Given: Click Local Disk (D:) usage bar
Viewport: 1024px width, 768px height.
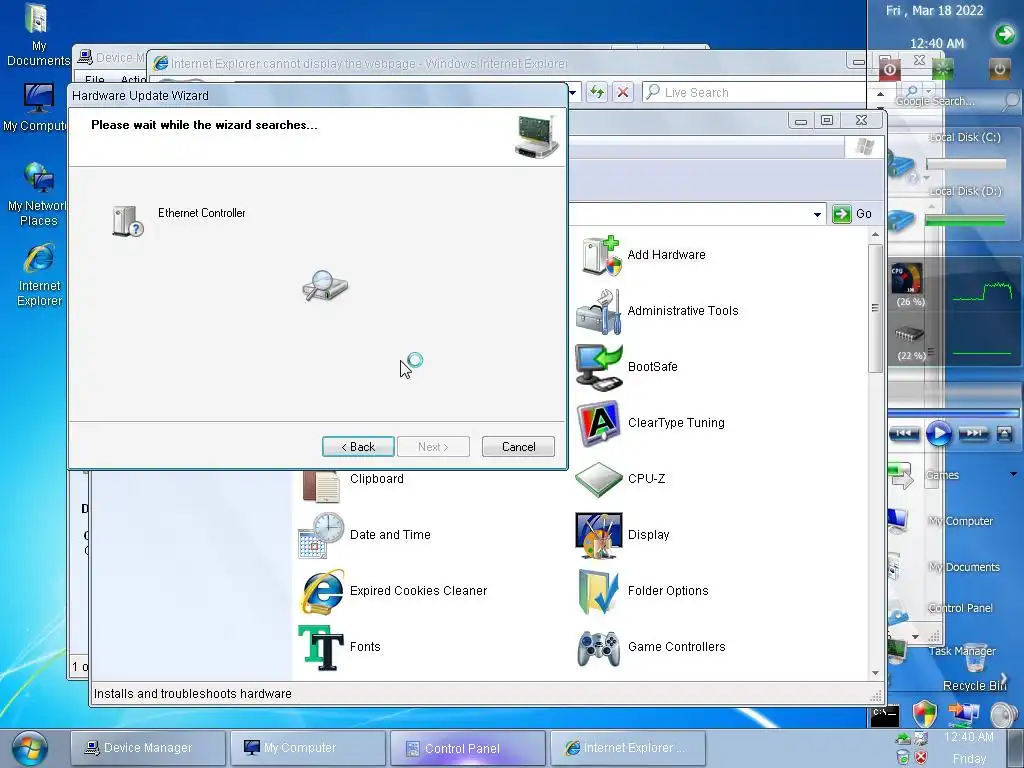Looking at the screenshot, I should click(x=965, y=221).
